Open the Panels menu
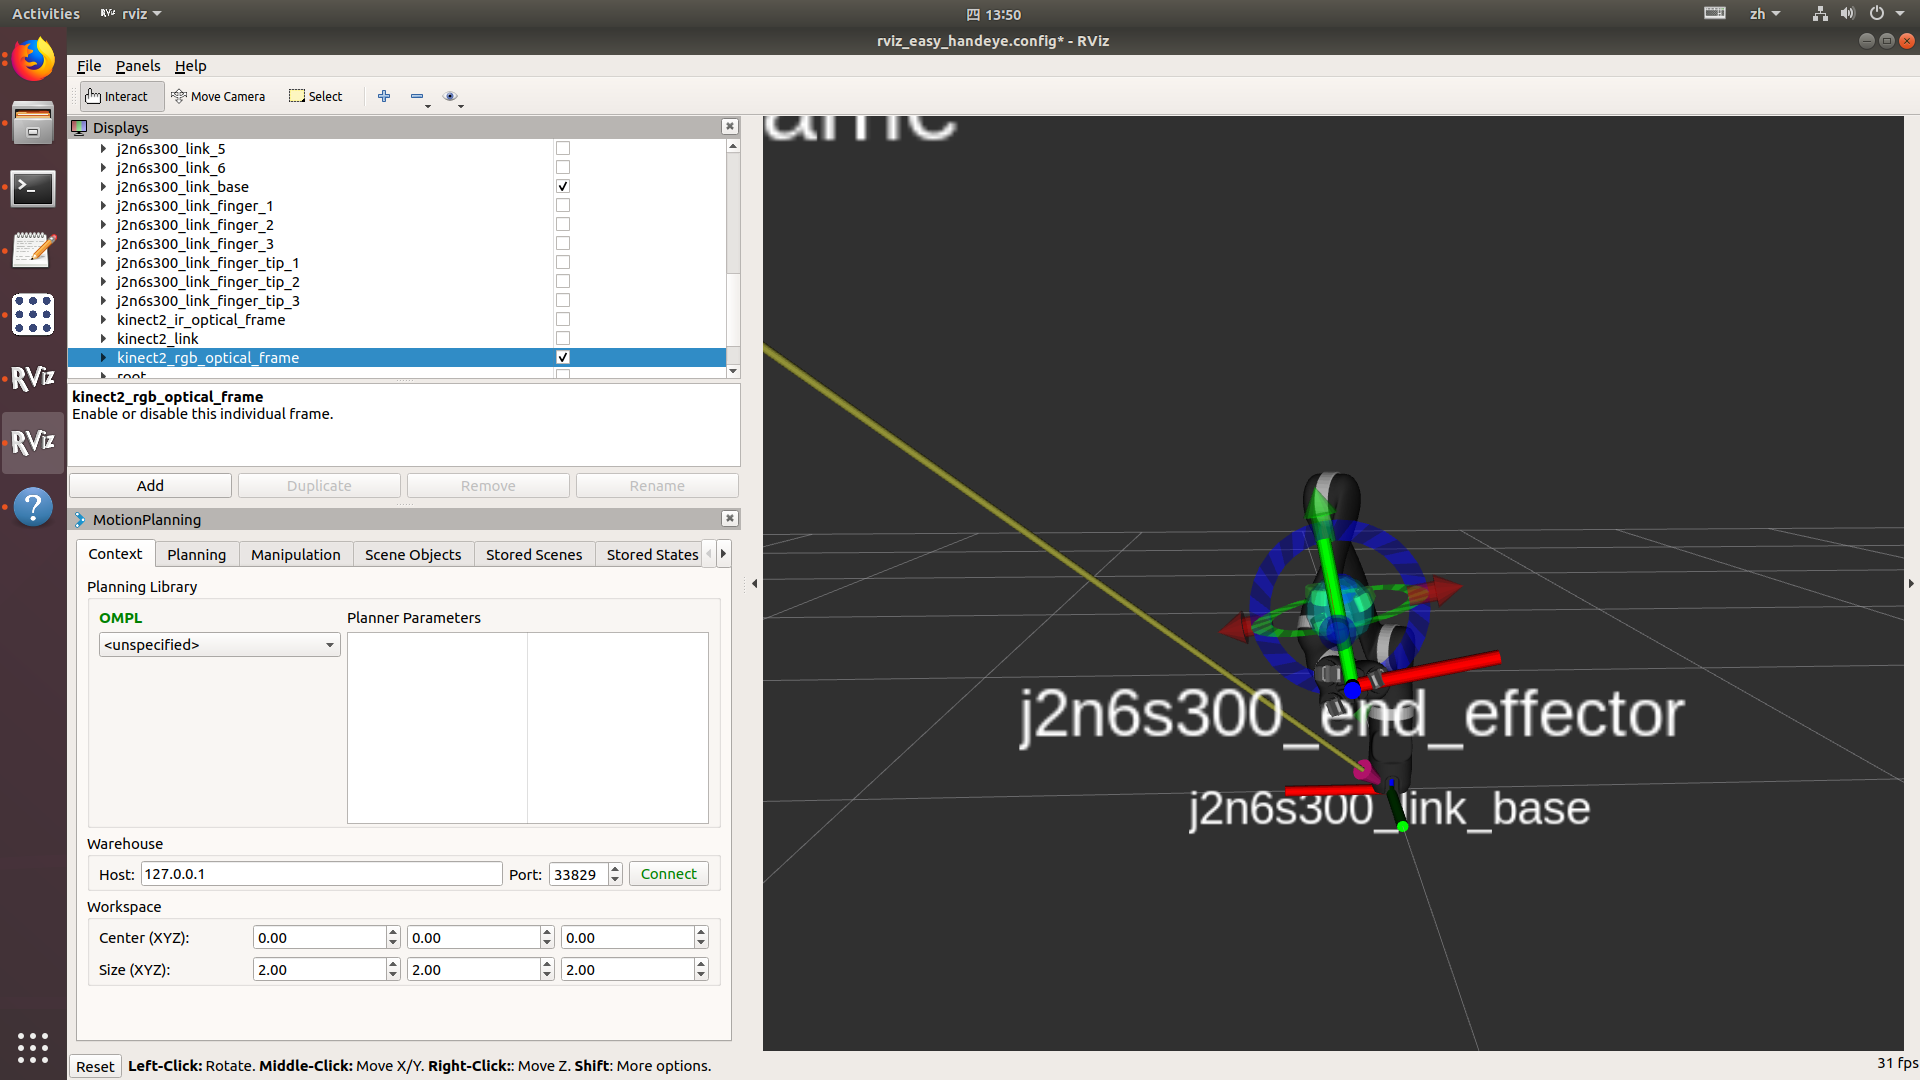1920x1080 pixels. (x=137, y=66)
